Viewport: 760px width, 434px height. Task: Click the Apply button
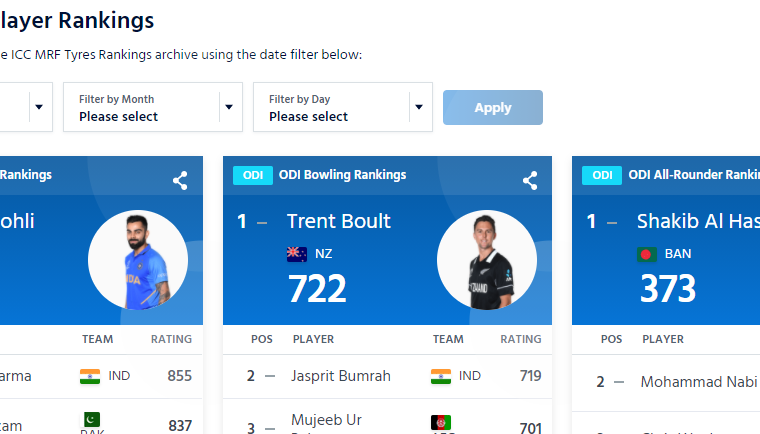493,108
